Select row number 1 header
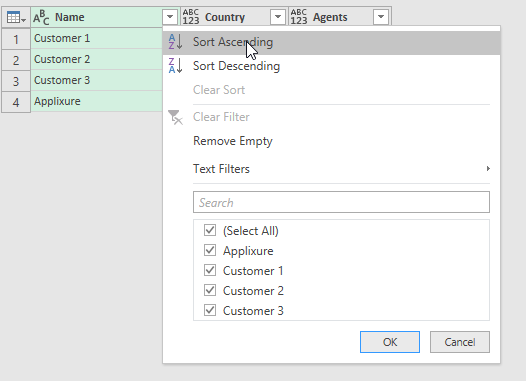Screen dimensions: 526x381 pyautogui.click(x=16, y=39)
